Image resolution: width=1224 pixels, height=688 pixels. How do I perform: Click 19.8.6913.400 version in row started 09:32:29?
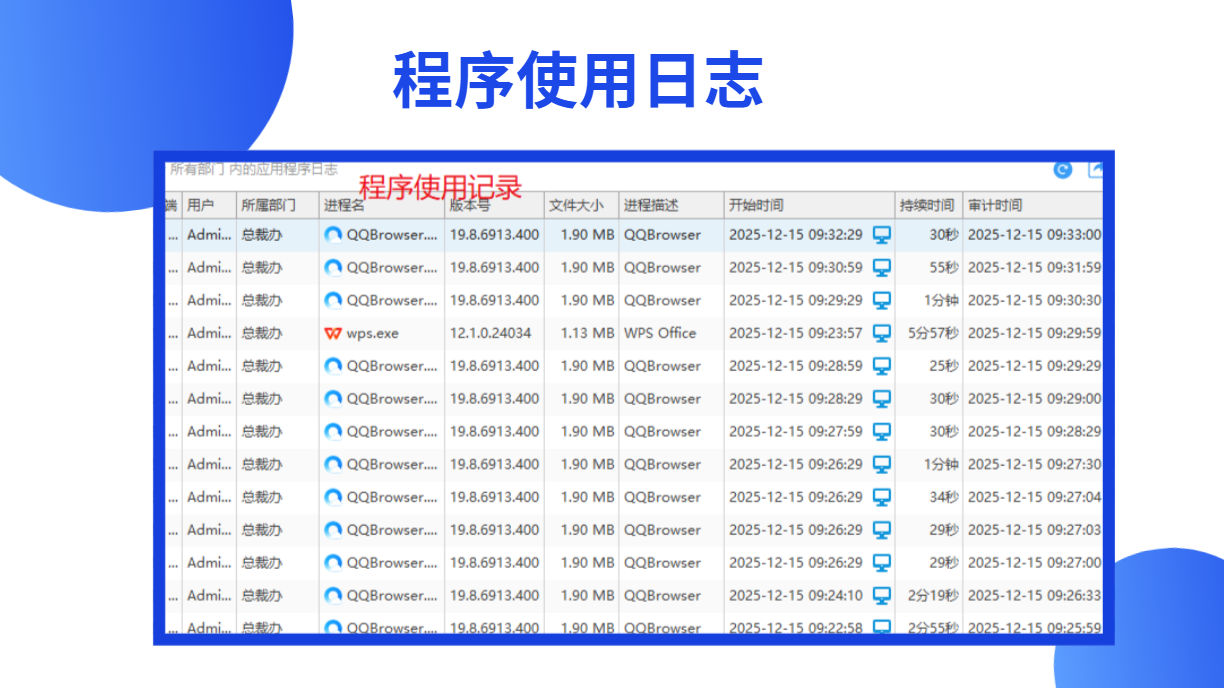point(494,235)
